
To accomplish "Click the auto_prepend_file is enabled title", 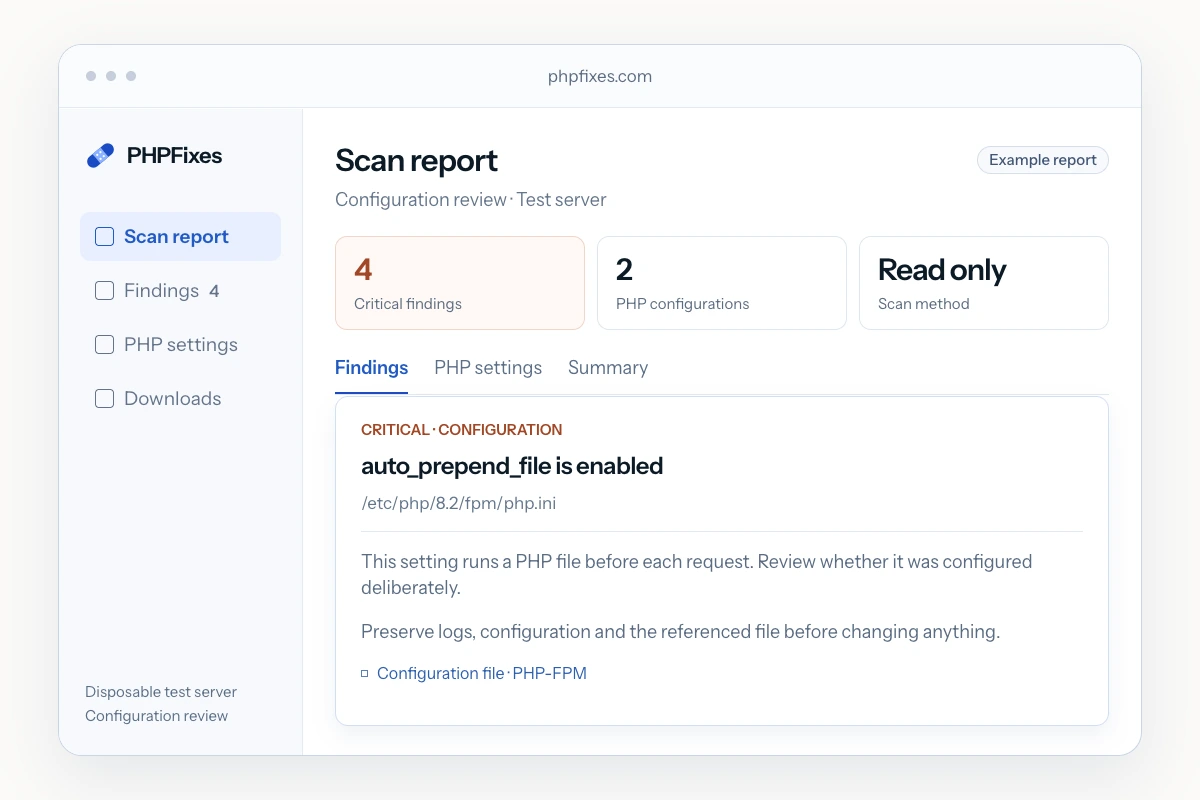I will pos(512,466).
